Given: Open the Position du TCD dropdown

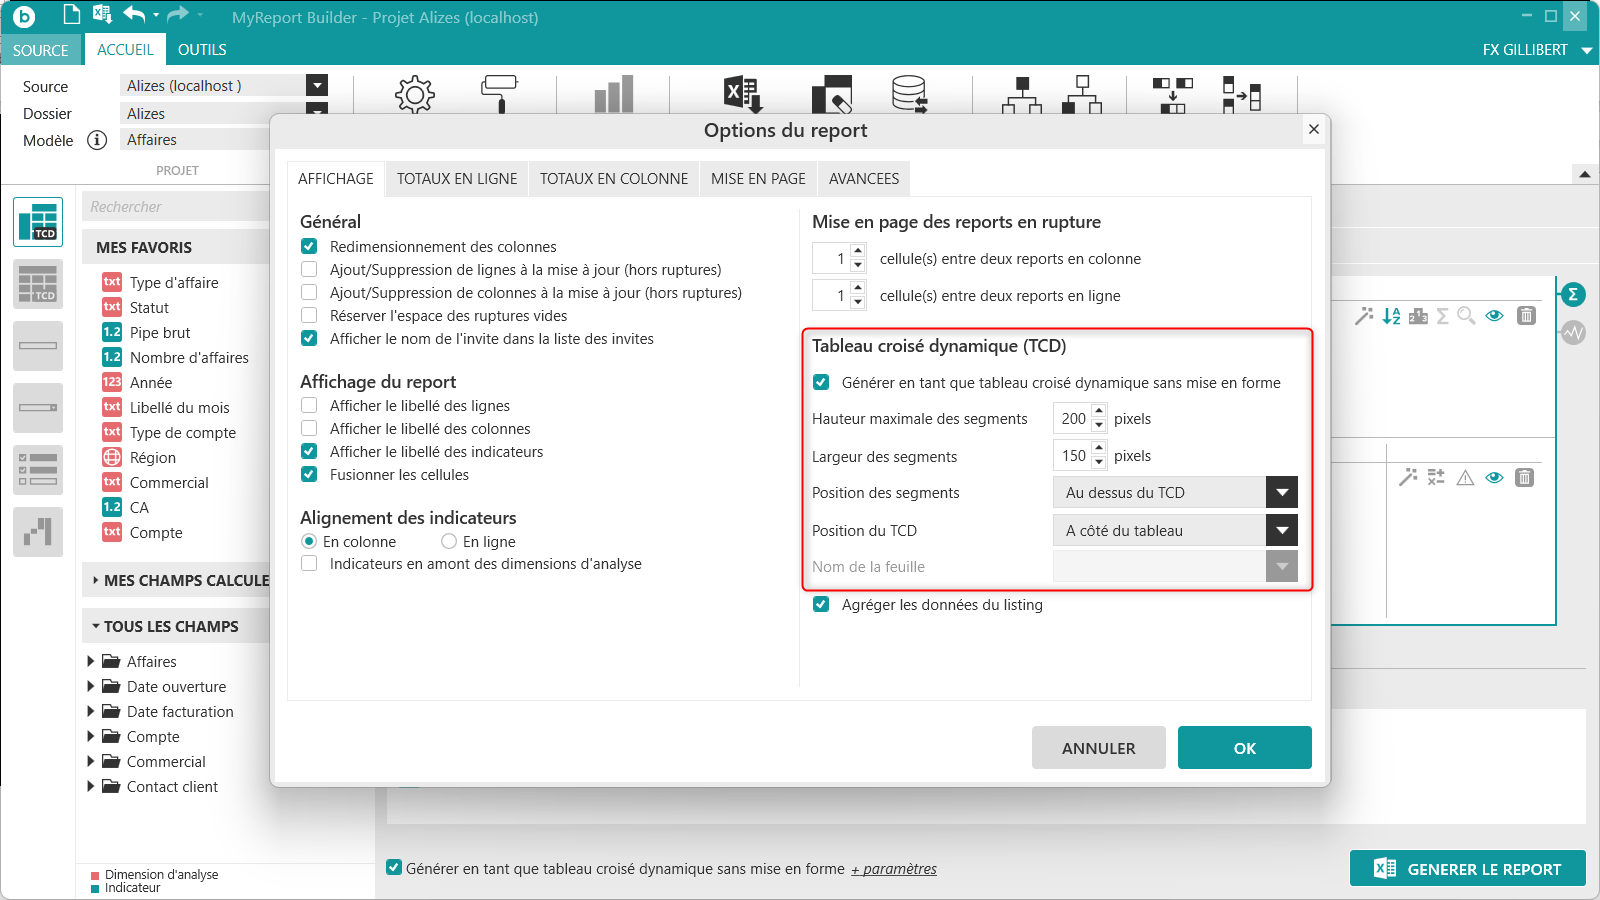Looking at the screenshot, I should click(1281, 531).
